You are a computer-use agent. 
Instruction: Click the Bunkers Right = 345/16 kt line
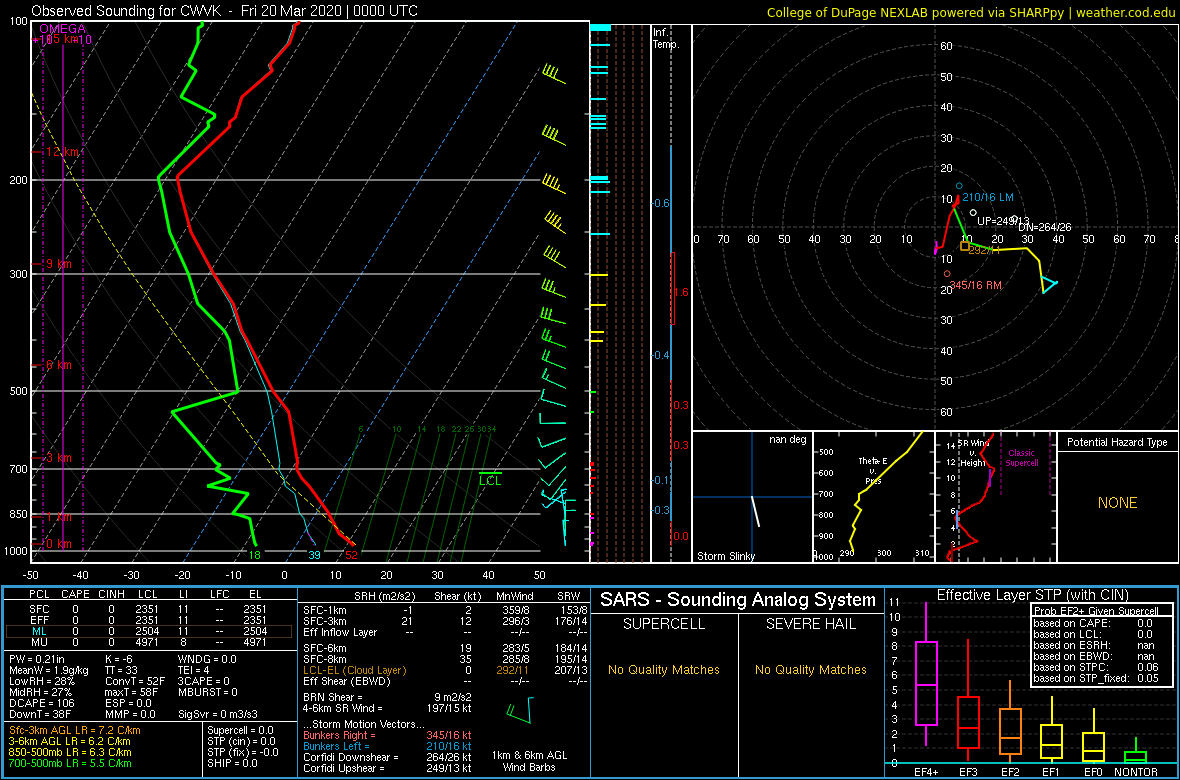point(387,736)
